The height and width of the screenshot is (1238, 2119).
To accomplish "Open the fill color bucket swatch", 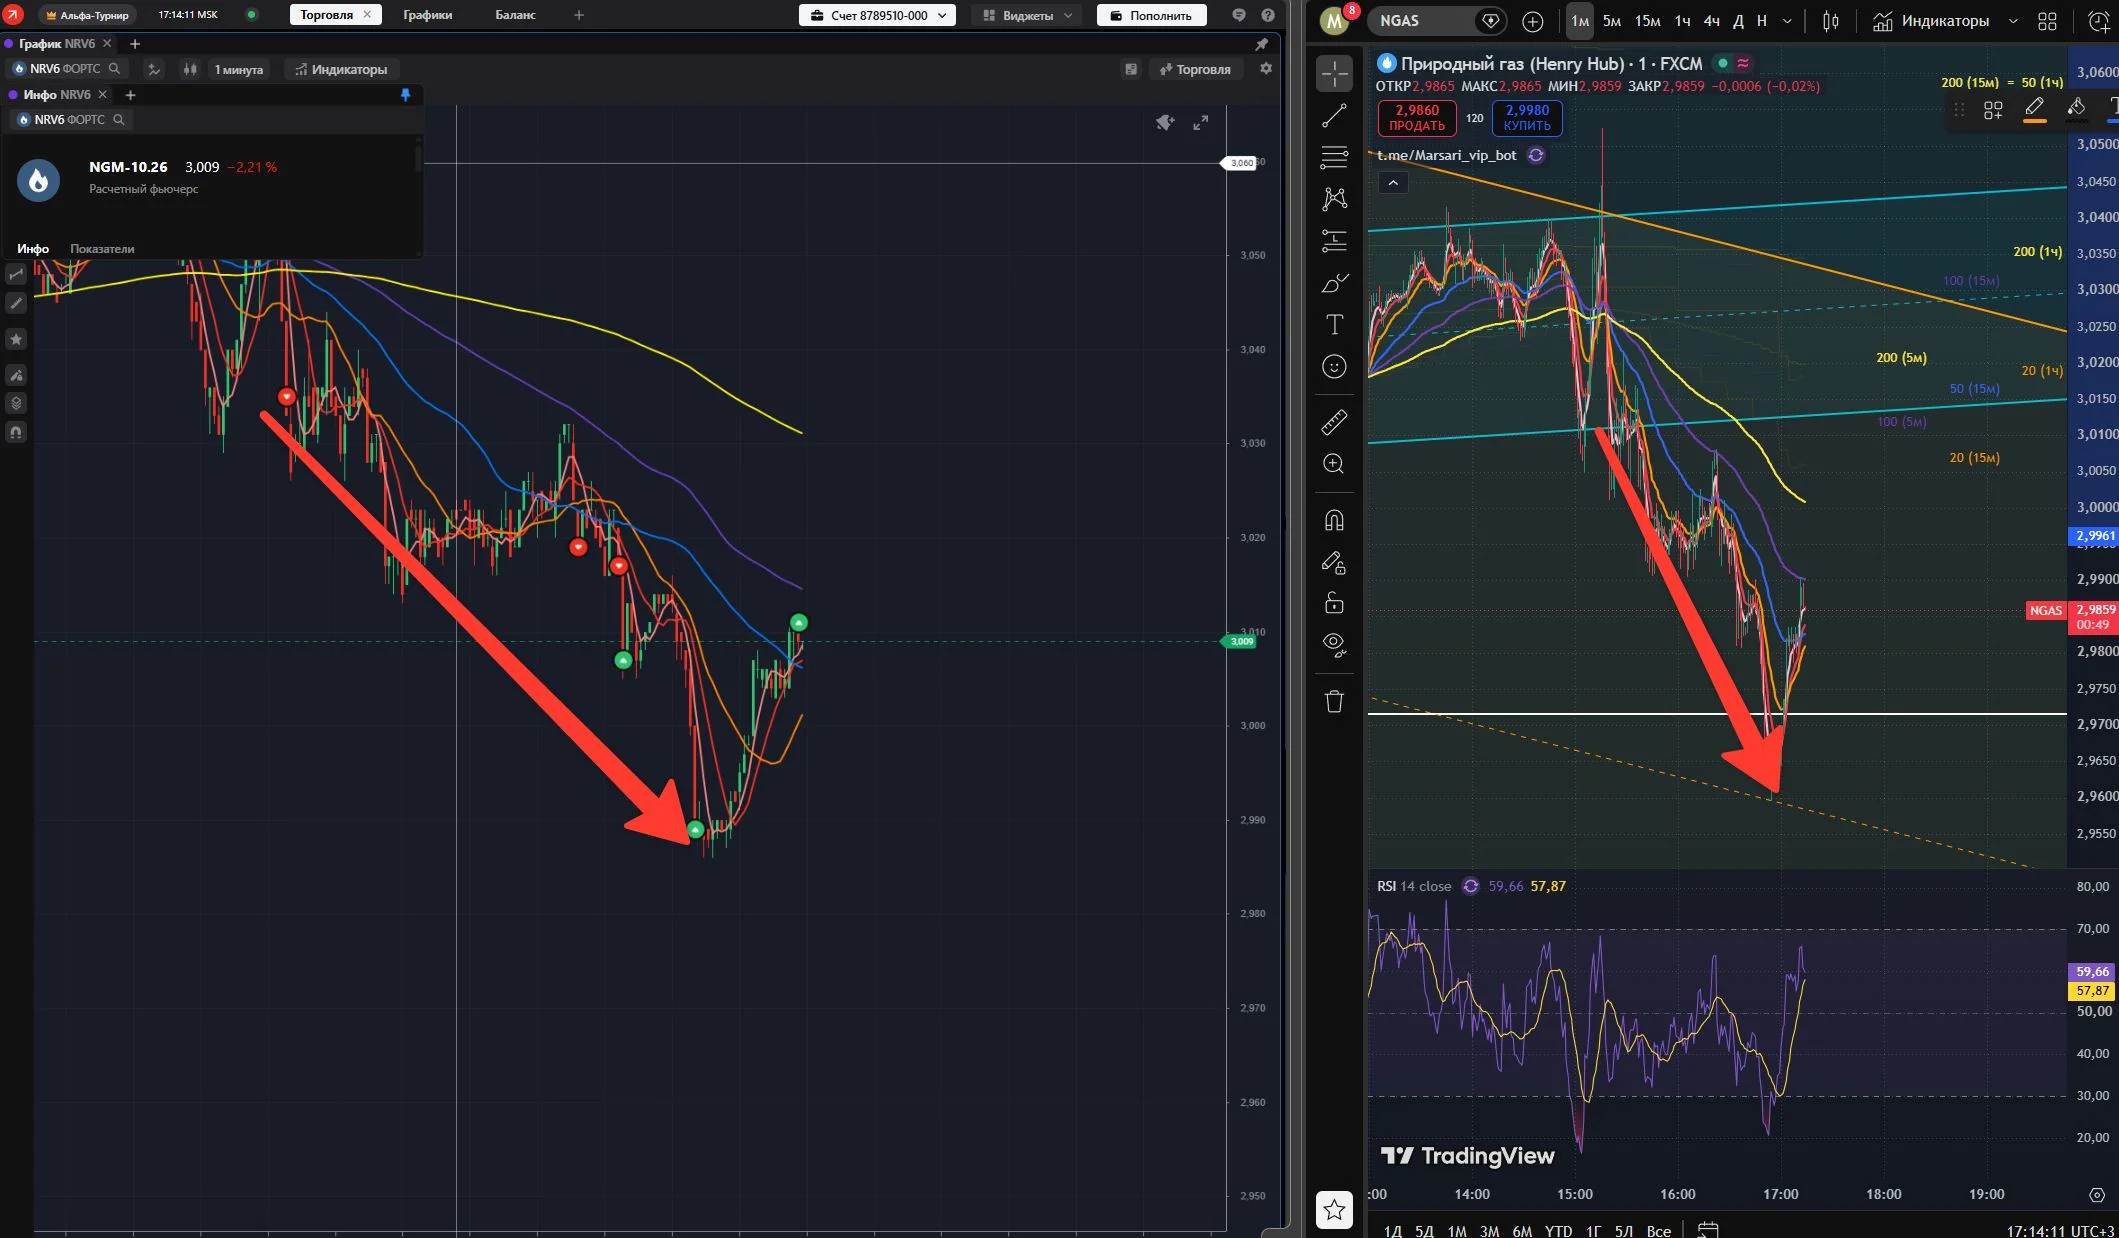I will [x=2076, y=109].
